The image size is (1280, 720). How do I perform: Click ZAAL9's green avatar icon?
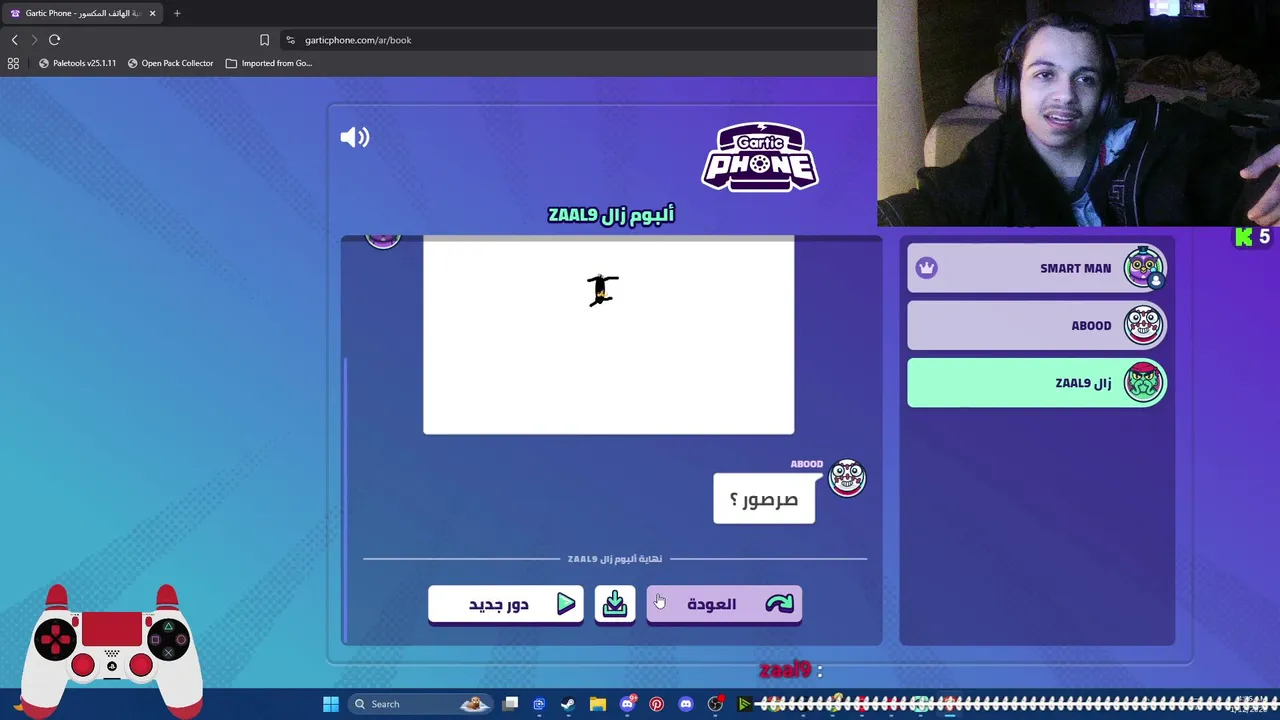pos(1143,383)
